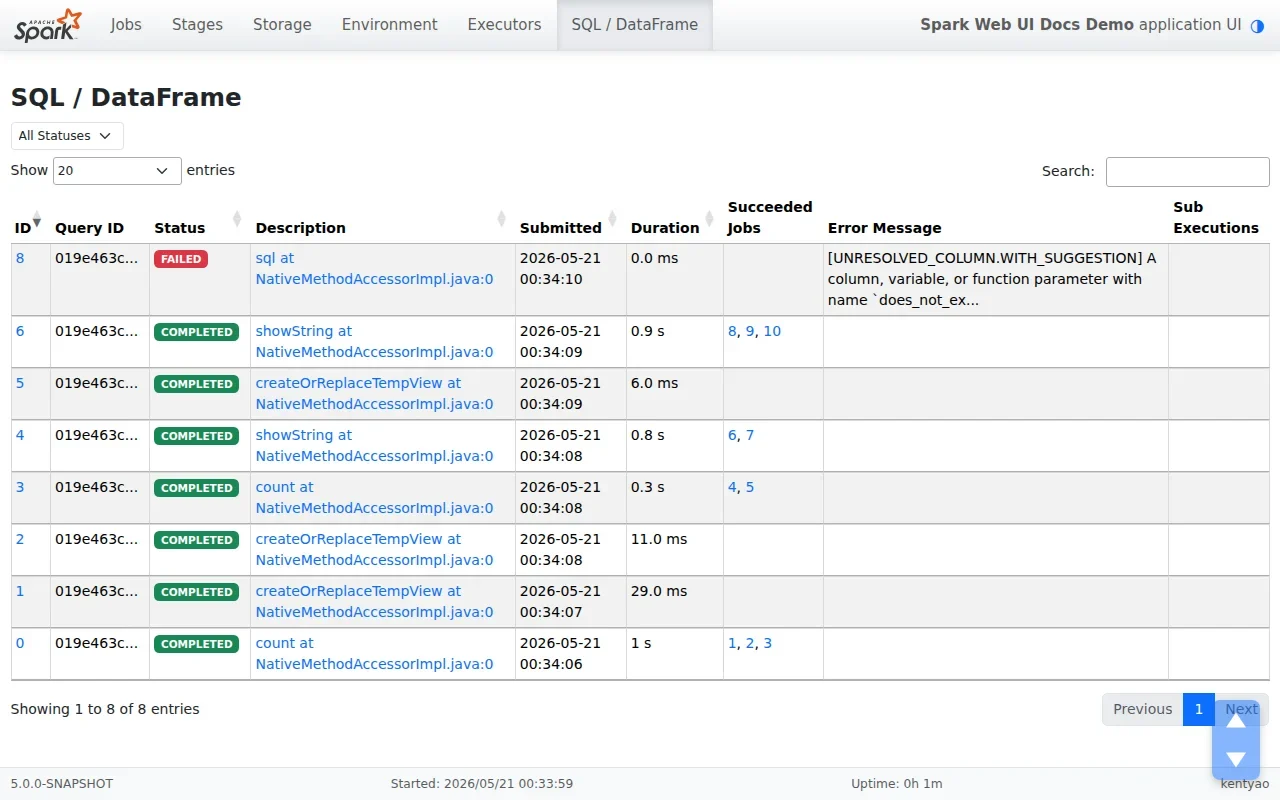
Task: Open failed query ID 8 link
Action: pos(20,258)
